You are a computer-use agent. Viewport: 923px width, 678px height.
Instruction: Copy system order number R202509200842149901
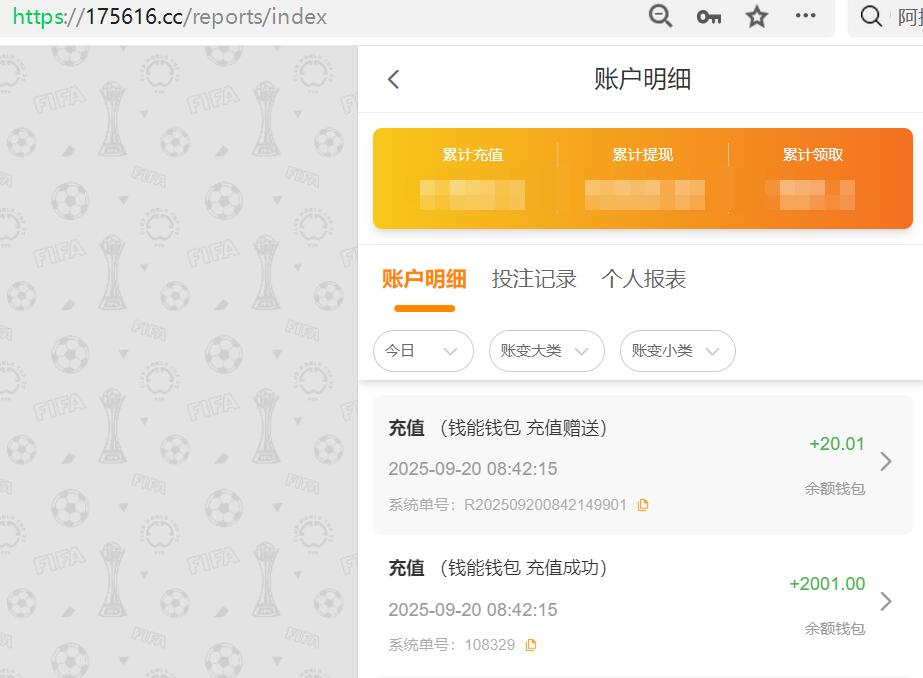coord(642,504)
